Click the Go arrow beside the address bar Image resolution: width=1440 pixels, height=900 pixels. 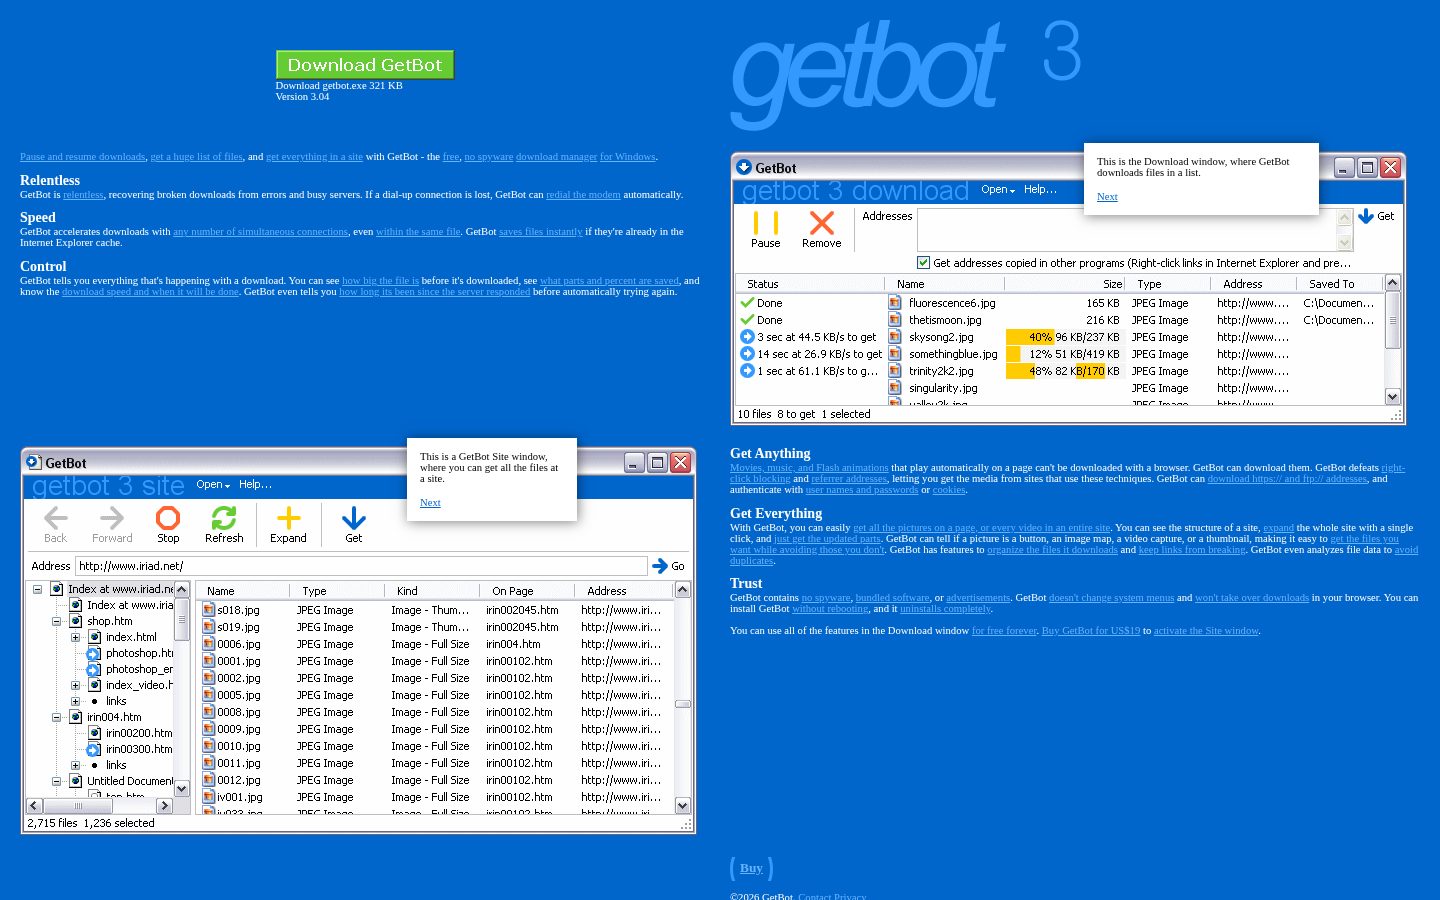tap(660, 566)
